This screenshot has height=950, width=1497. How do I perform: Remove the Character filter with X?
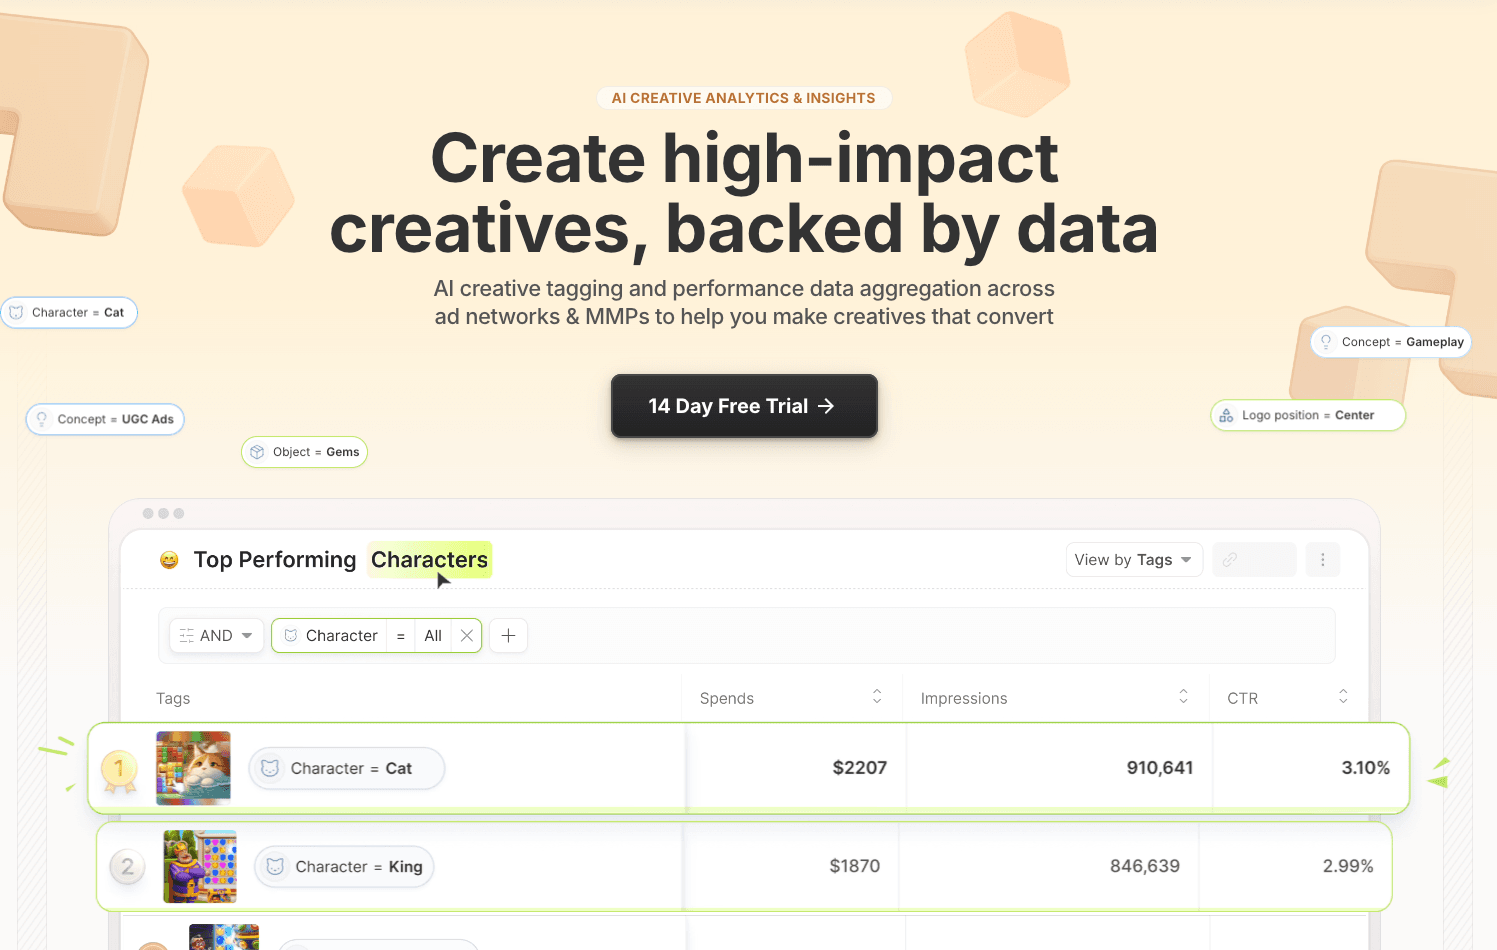(x=467, y=636)
